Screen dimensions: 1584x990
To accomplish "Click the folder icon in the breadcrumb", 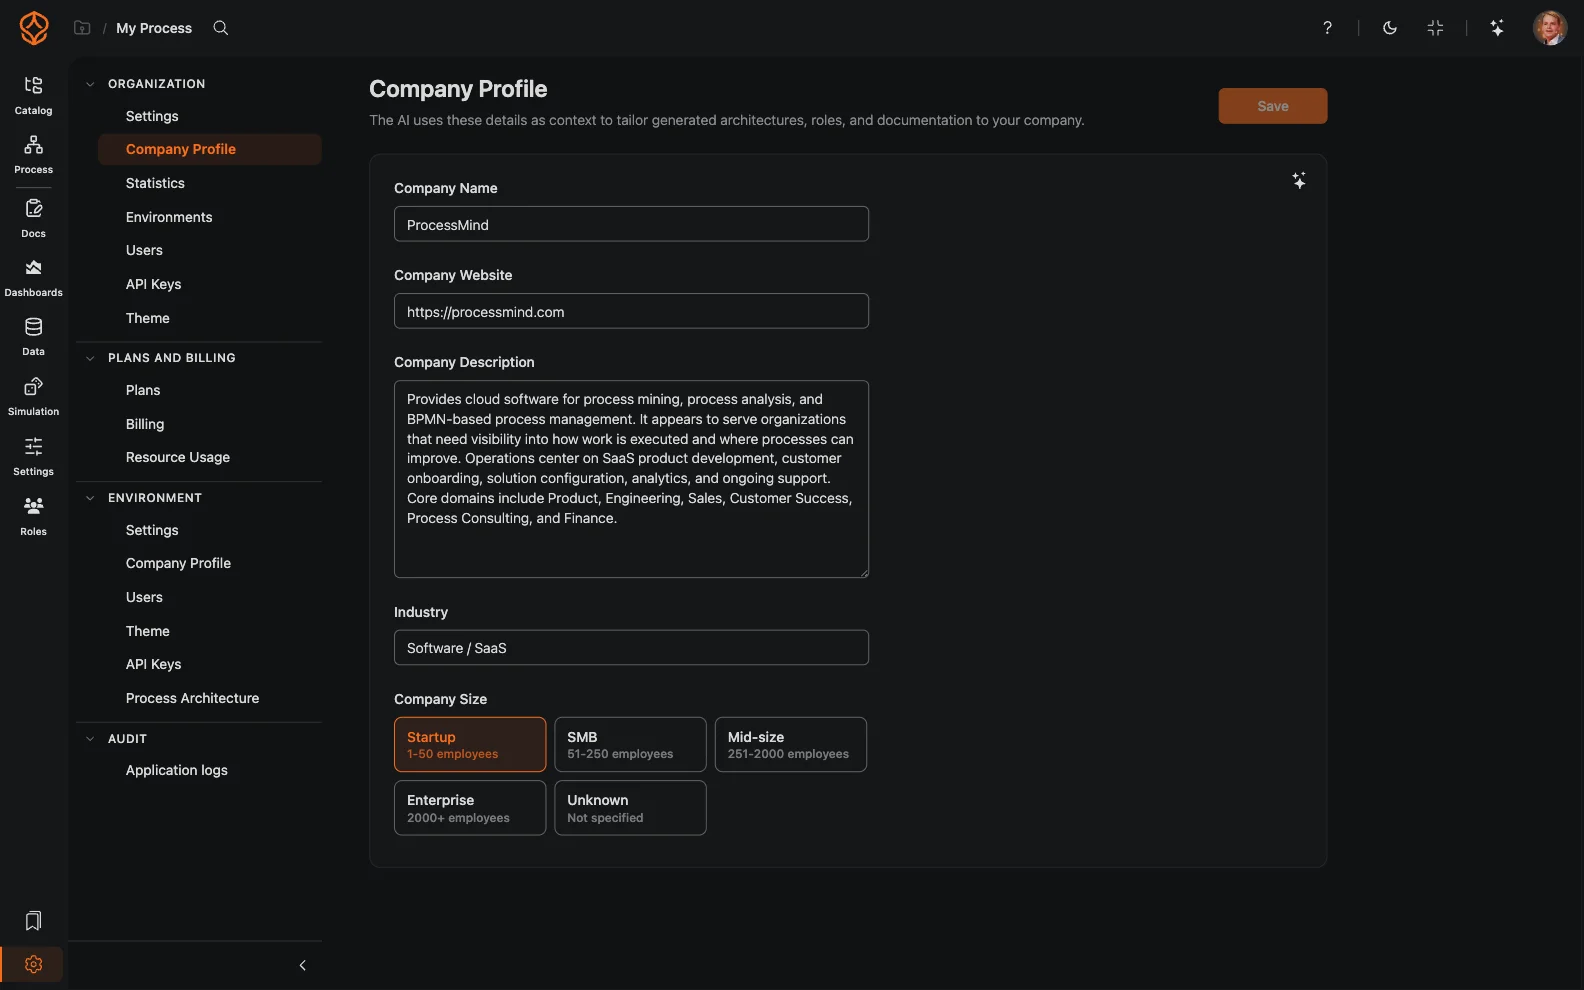I will pyautogui.click(x=82, y=28).
